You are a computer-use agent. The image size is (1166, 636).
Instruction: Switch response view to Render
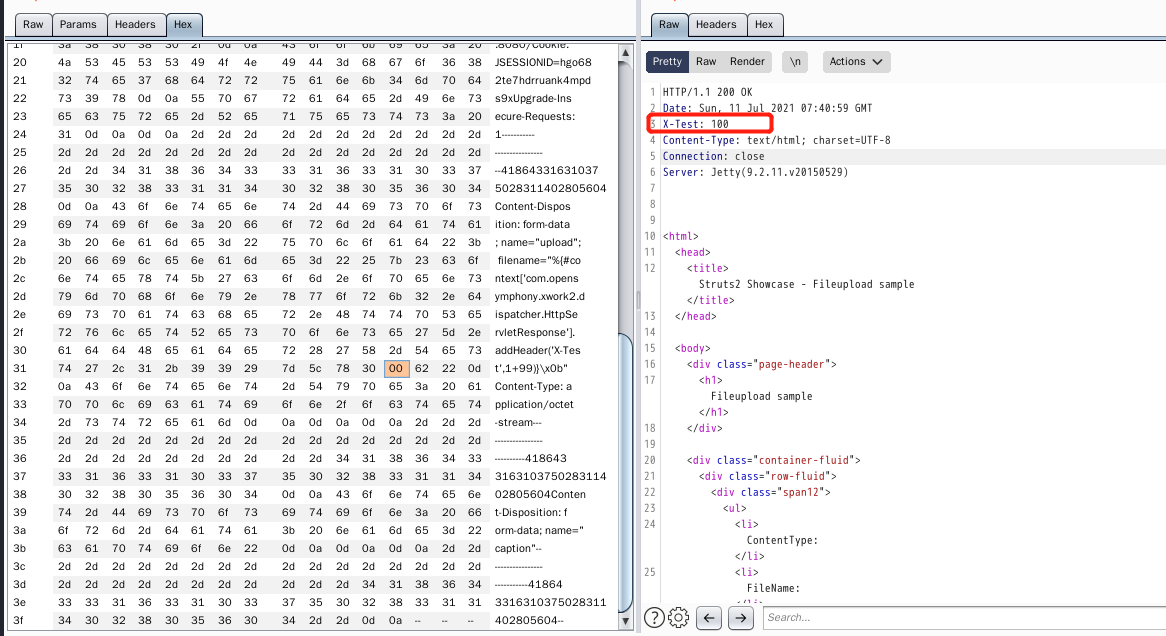747,61
